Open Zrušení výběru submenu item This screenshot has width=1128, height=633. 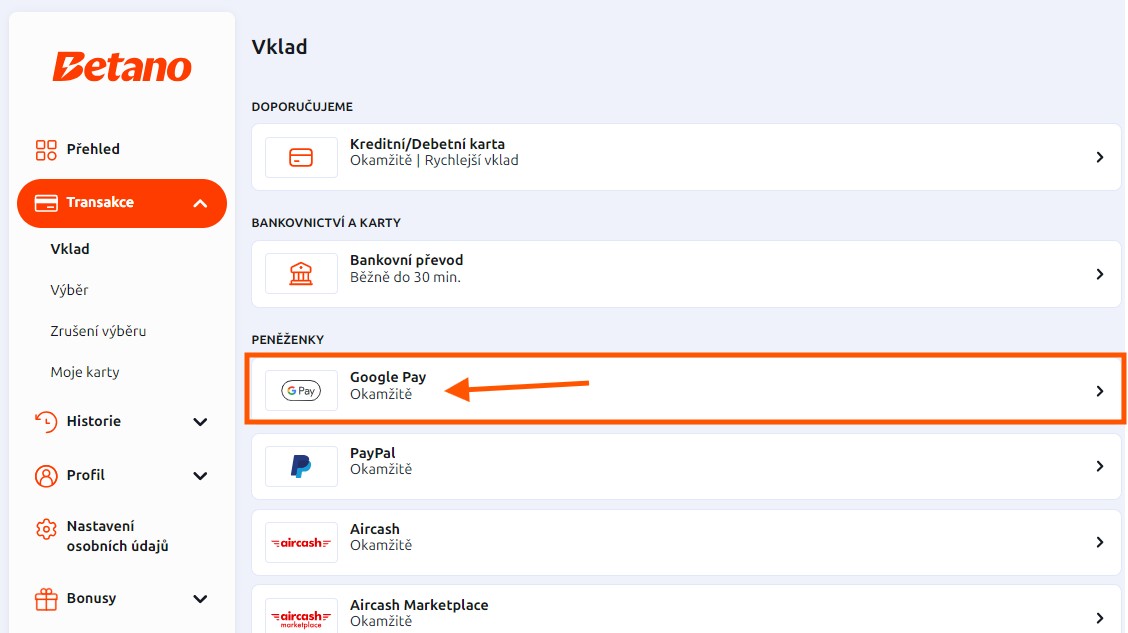[x=98, y=332]
